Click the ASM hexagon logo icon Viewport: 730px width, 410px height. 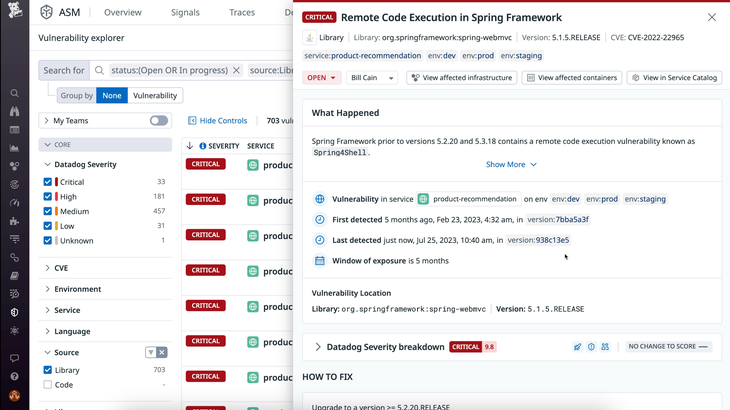pyautogui.click(x=47, y=12)
